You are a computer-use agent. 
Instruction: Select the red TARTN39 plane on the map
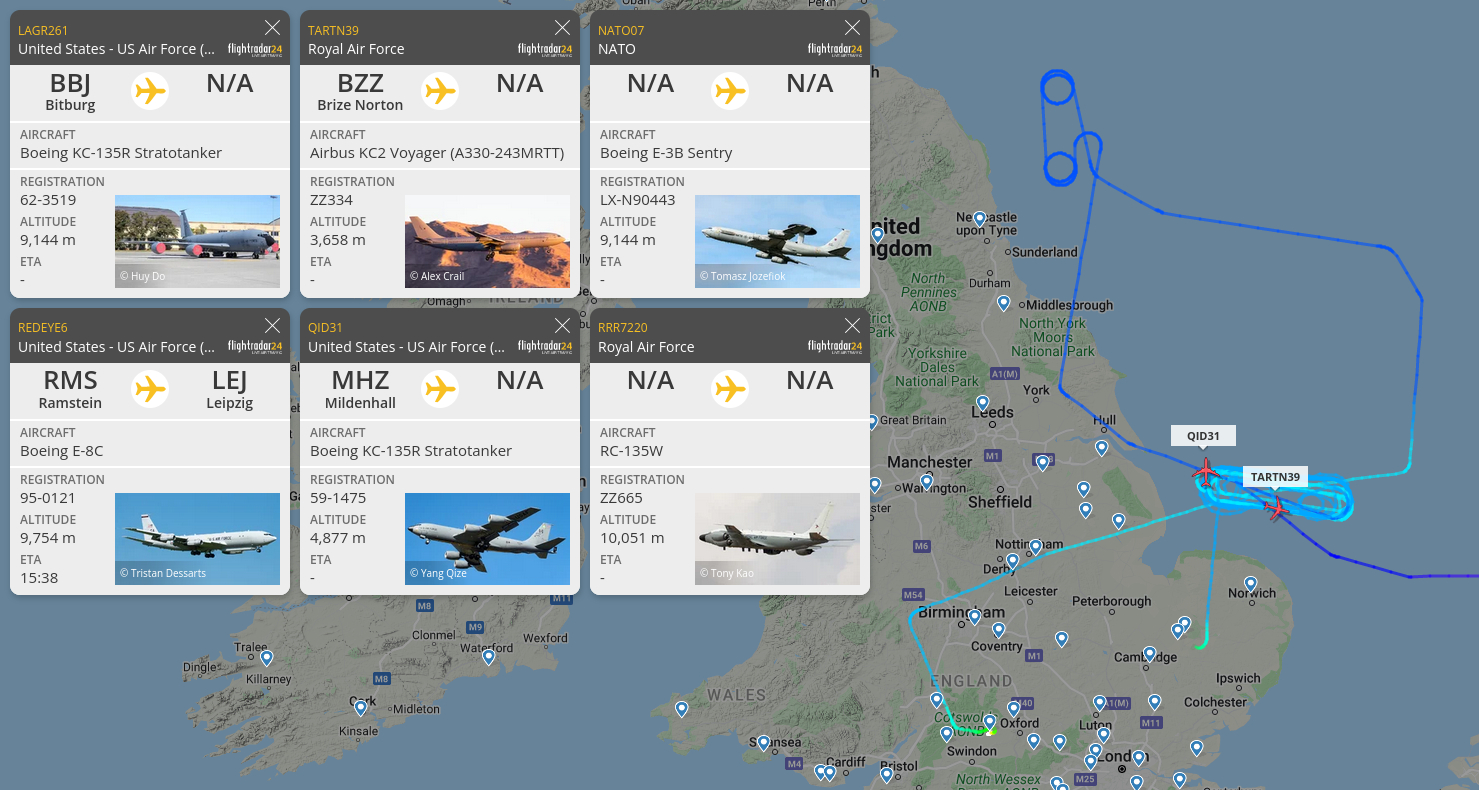1276,509
